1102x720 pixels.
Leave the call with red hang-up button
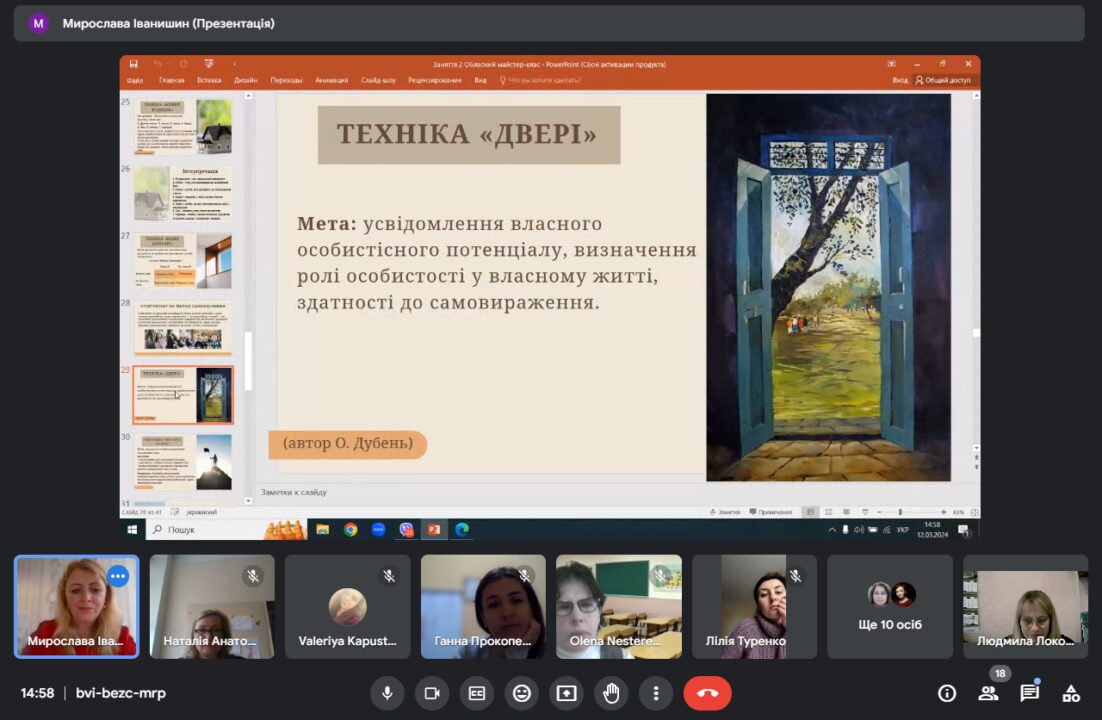(707, 693)
